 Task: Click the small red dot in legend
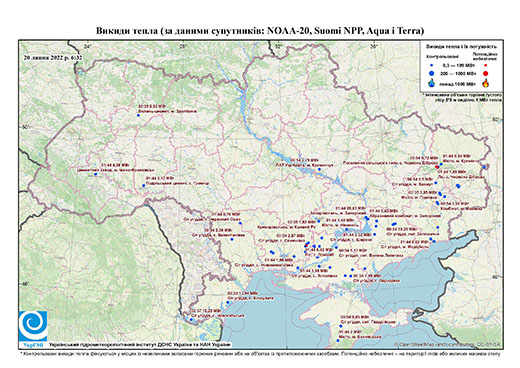pos(486,66)
